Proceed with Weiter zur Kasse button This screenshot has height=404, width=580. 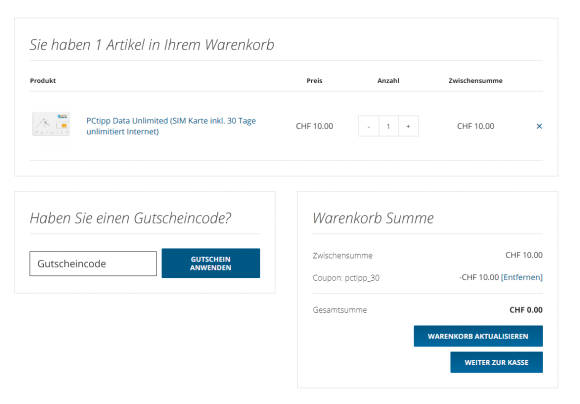497,362
